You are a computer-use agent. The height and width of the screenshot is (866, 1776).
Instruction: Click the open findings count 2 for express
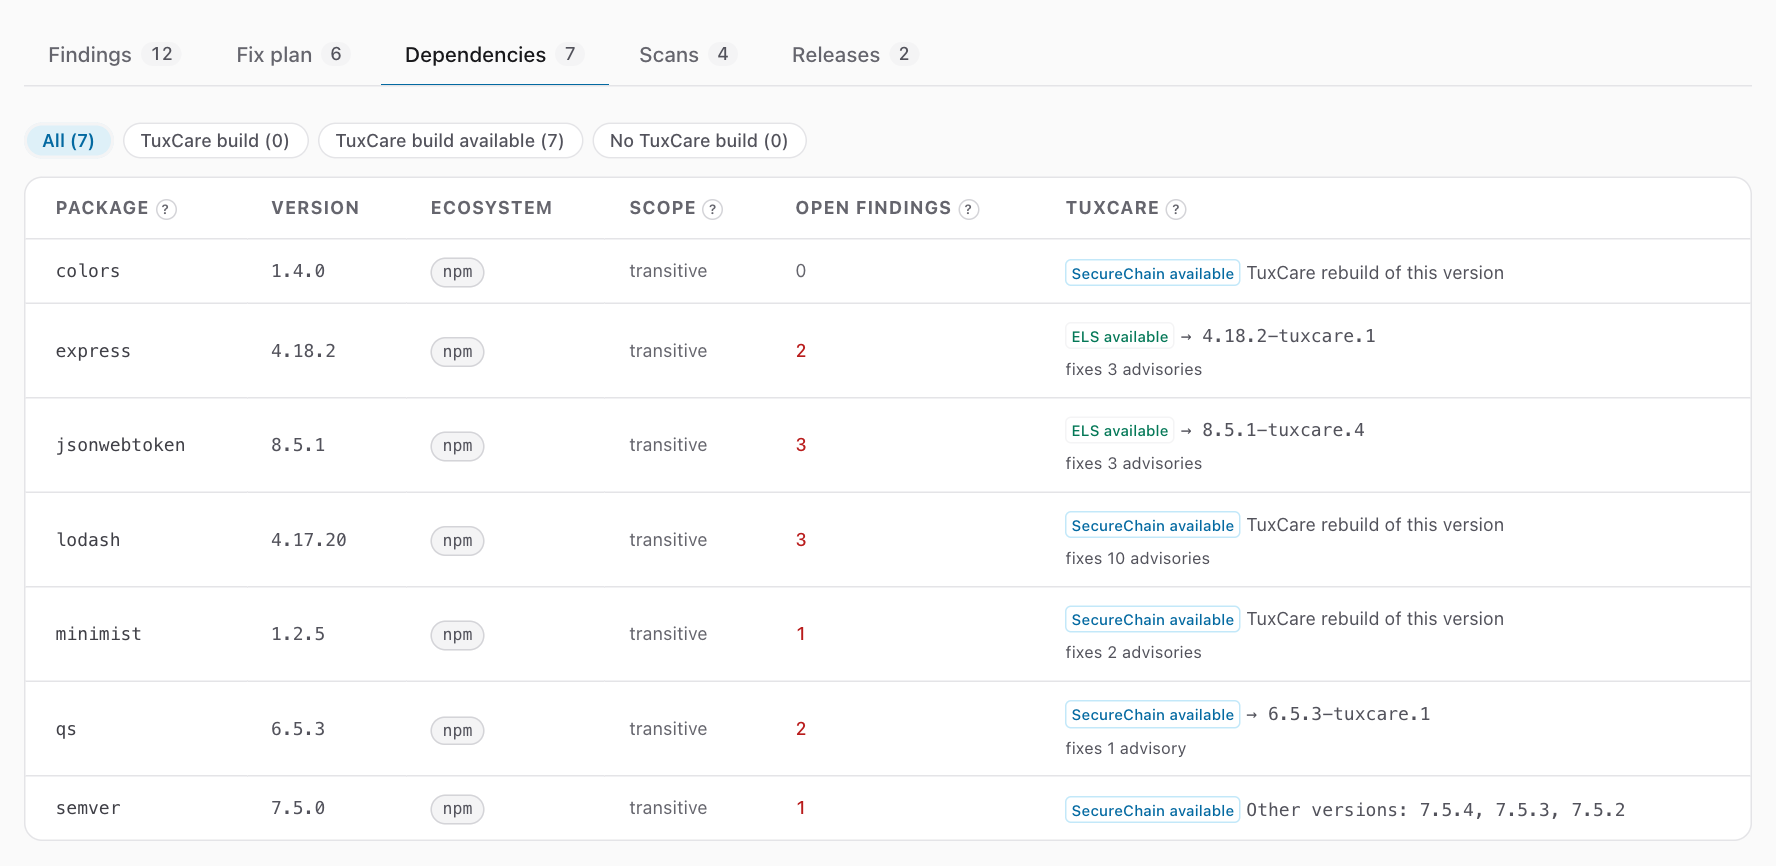(x=801, y=351)
